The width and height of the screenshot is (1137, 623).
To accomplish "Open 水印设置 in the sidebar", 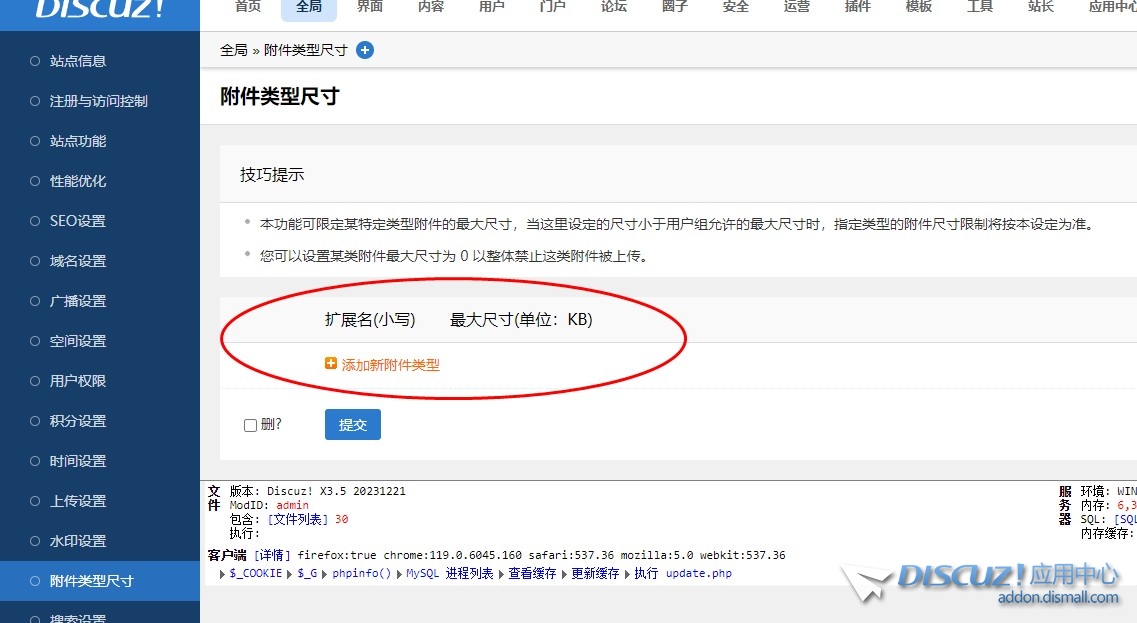I will pyautogui.click(x=78, y=540).
